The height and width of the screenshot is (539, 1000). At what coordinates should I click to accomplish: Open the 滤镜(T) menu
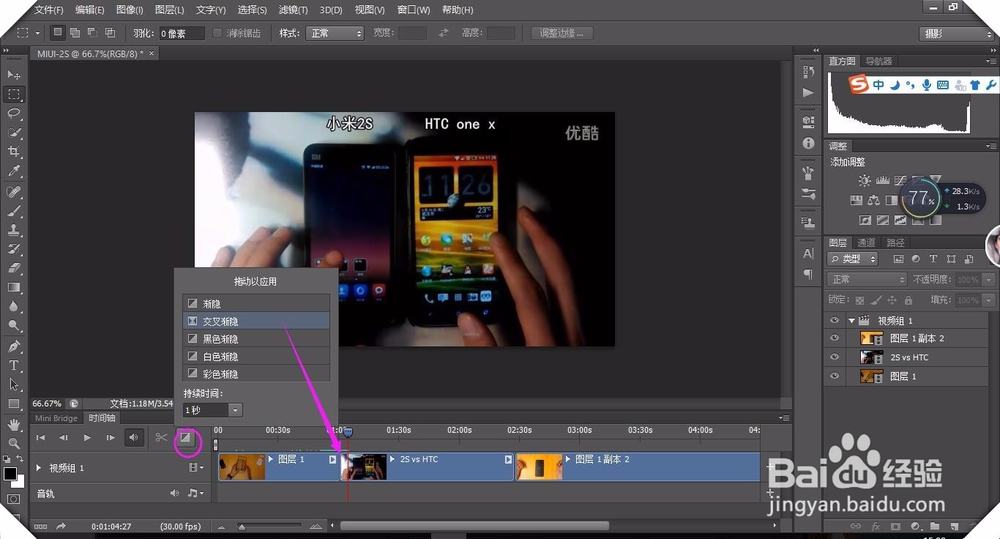click(x=293, y=10)
